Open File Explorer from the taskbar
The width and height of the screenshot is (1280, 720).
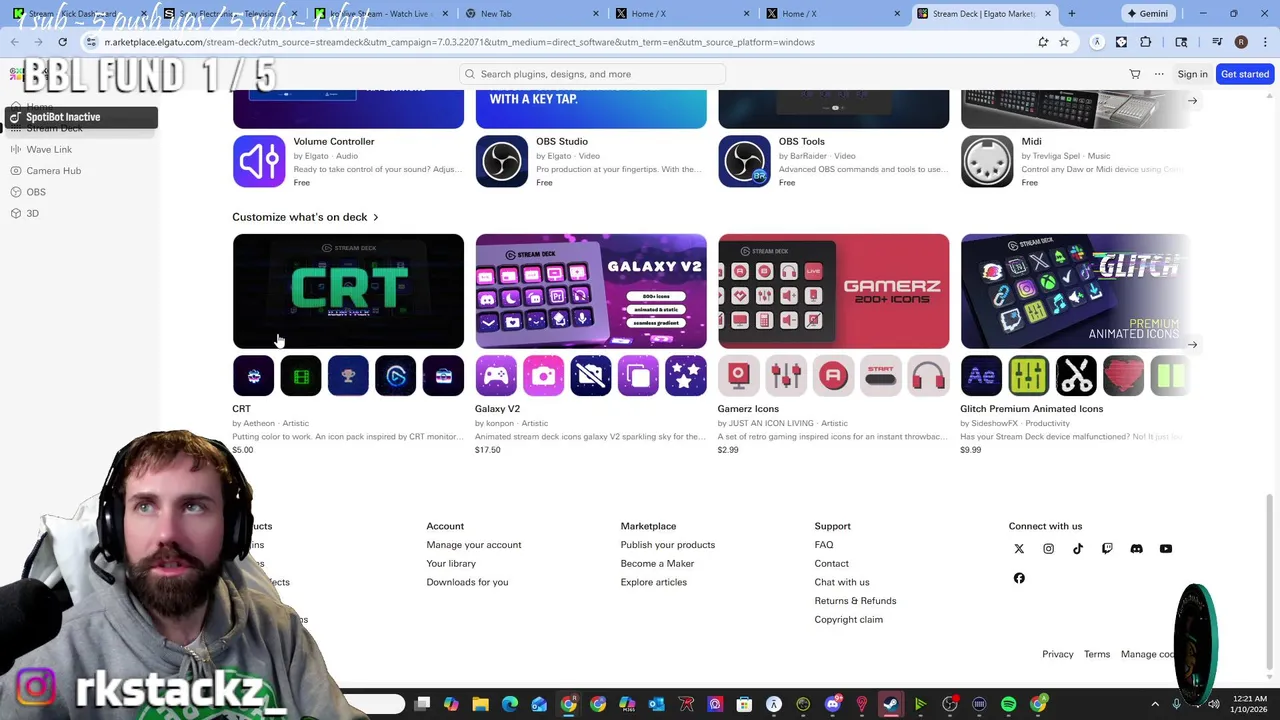click(x=480, y=705)
